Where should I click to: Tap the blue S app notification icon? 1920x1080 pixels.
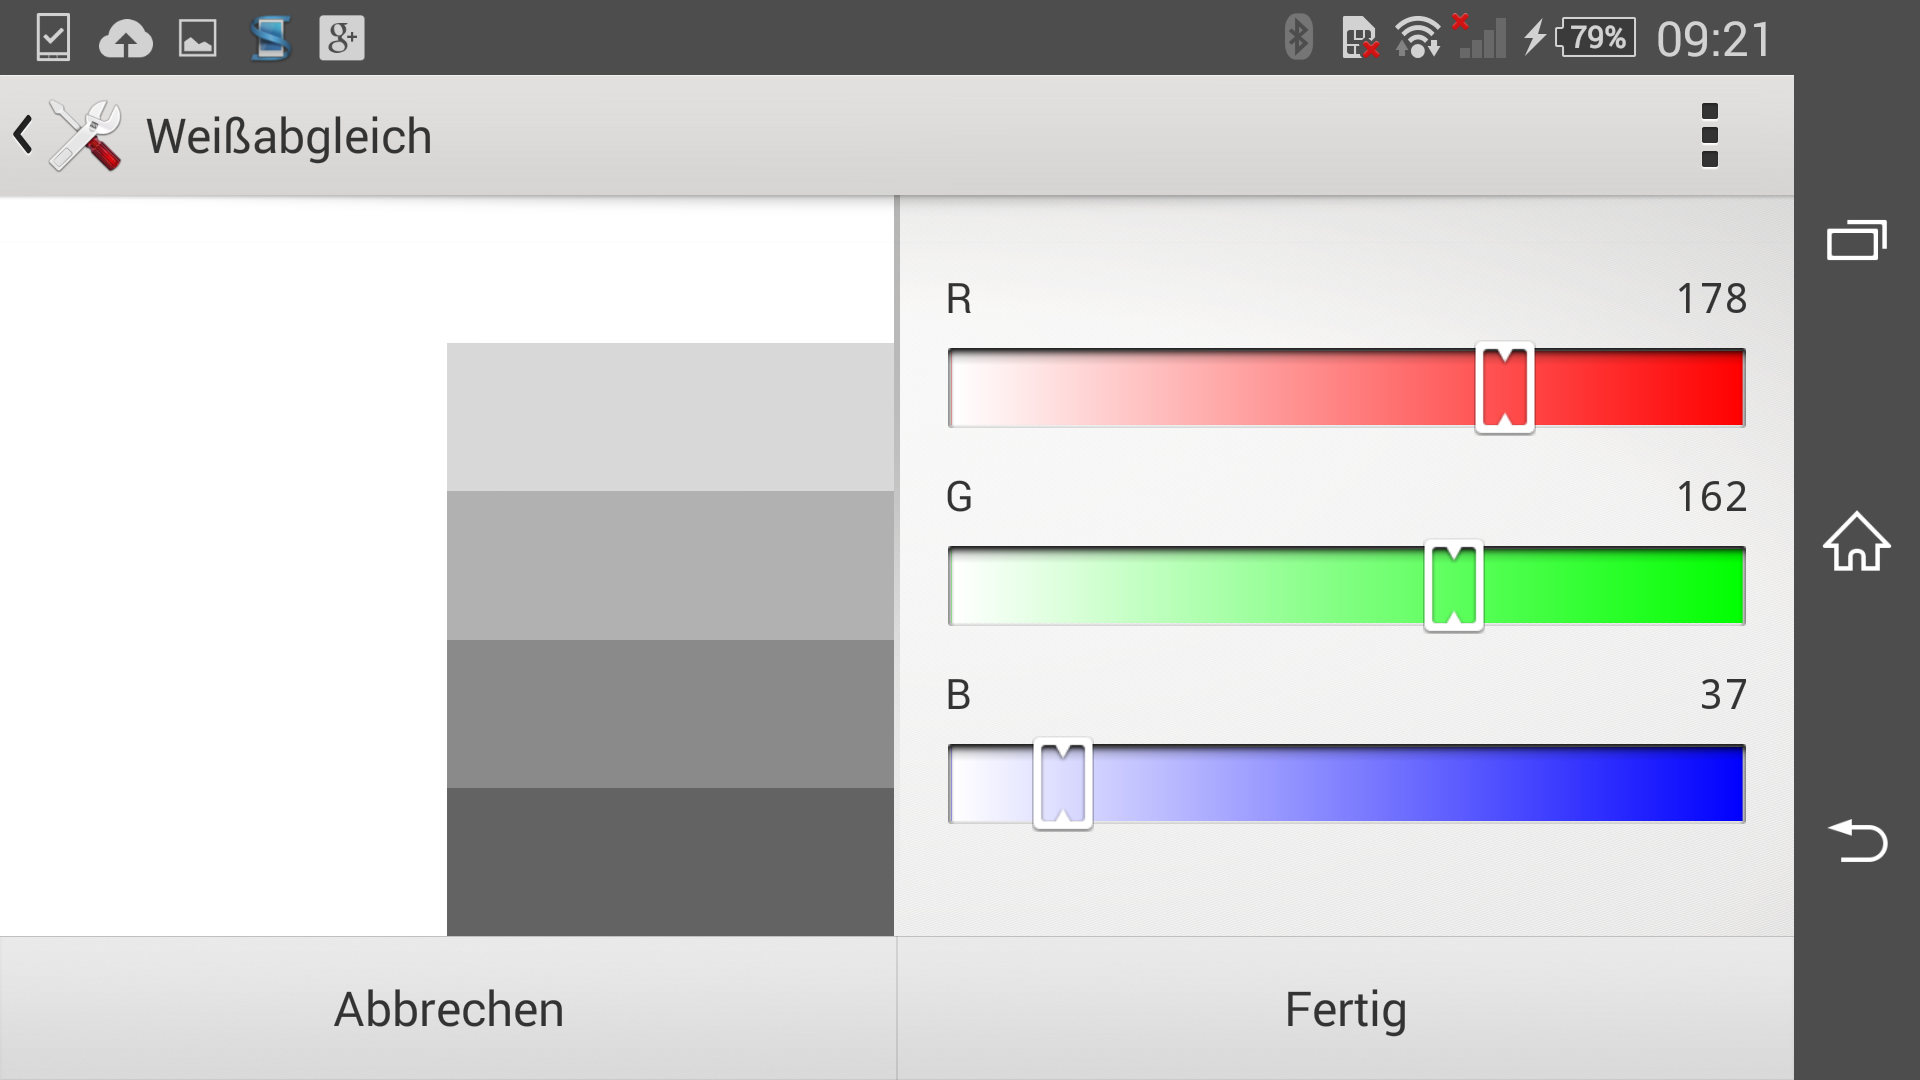(270, 38)
